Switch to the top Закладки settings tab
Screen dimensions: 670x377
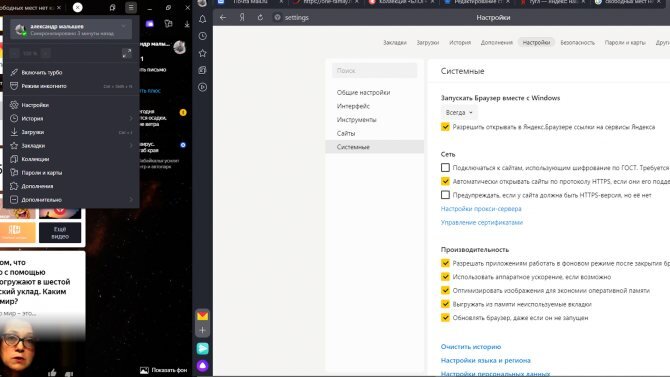pos(395,42)
